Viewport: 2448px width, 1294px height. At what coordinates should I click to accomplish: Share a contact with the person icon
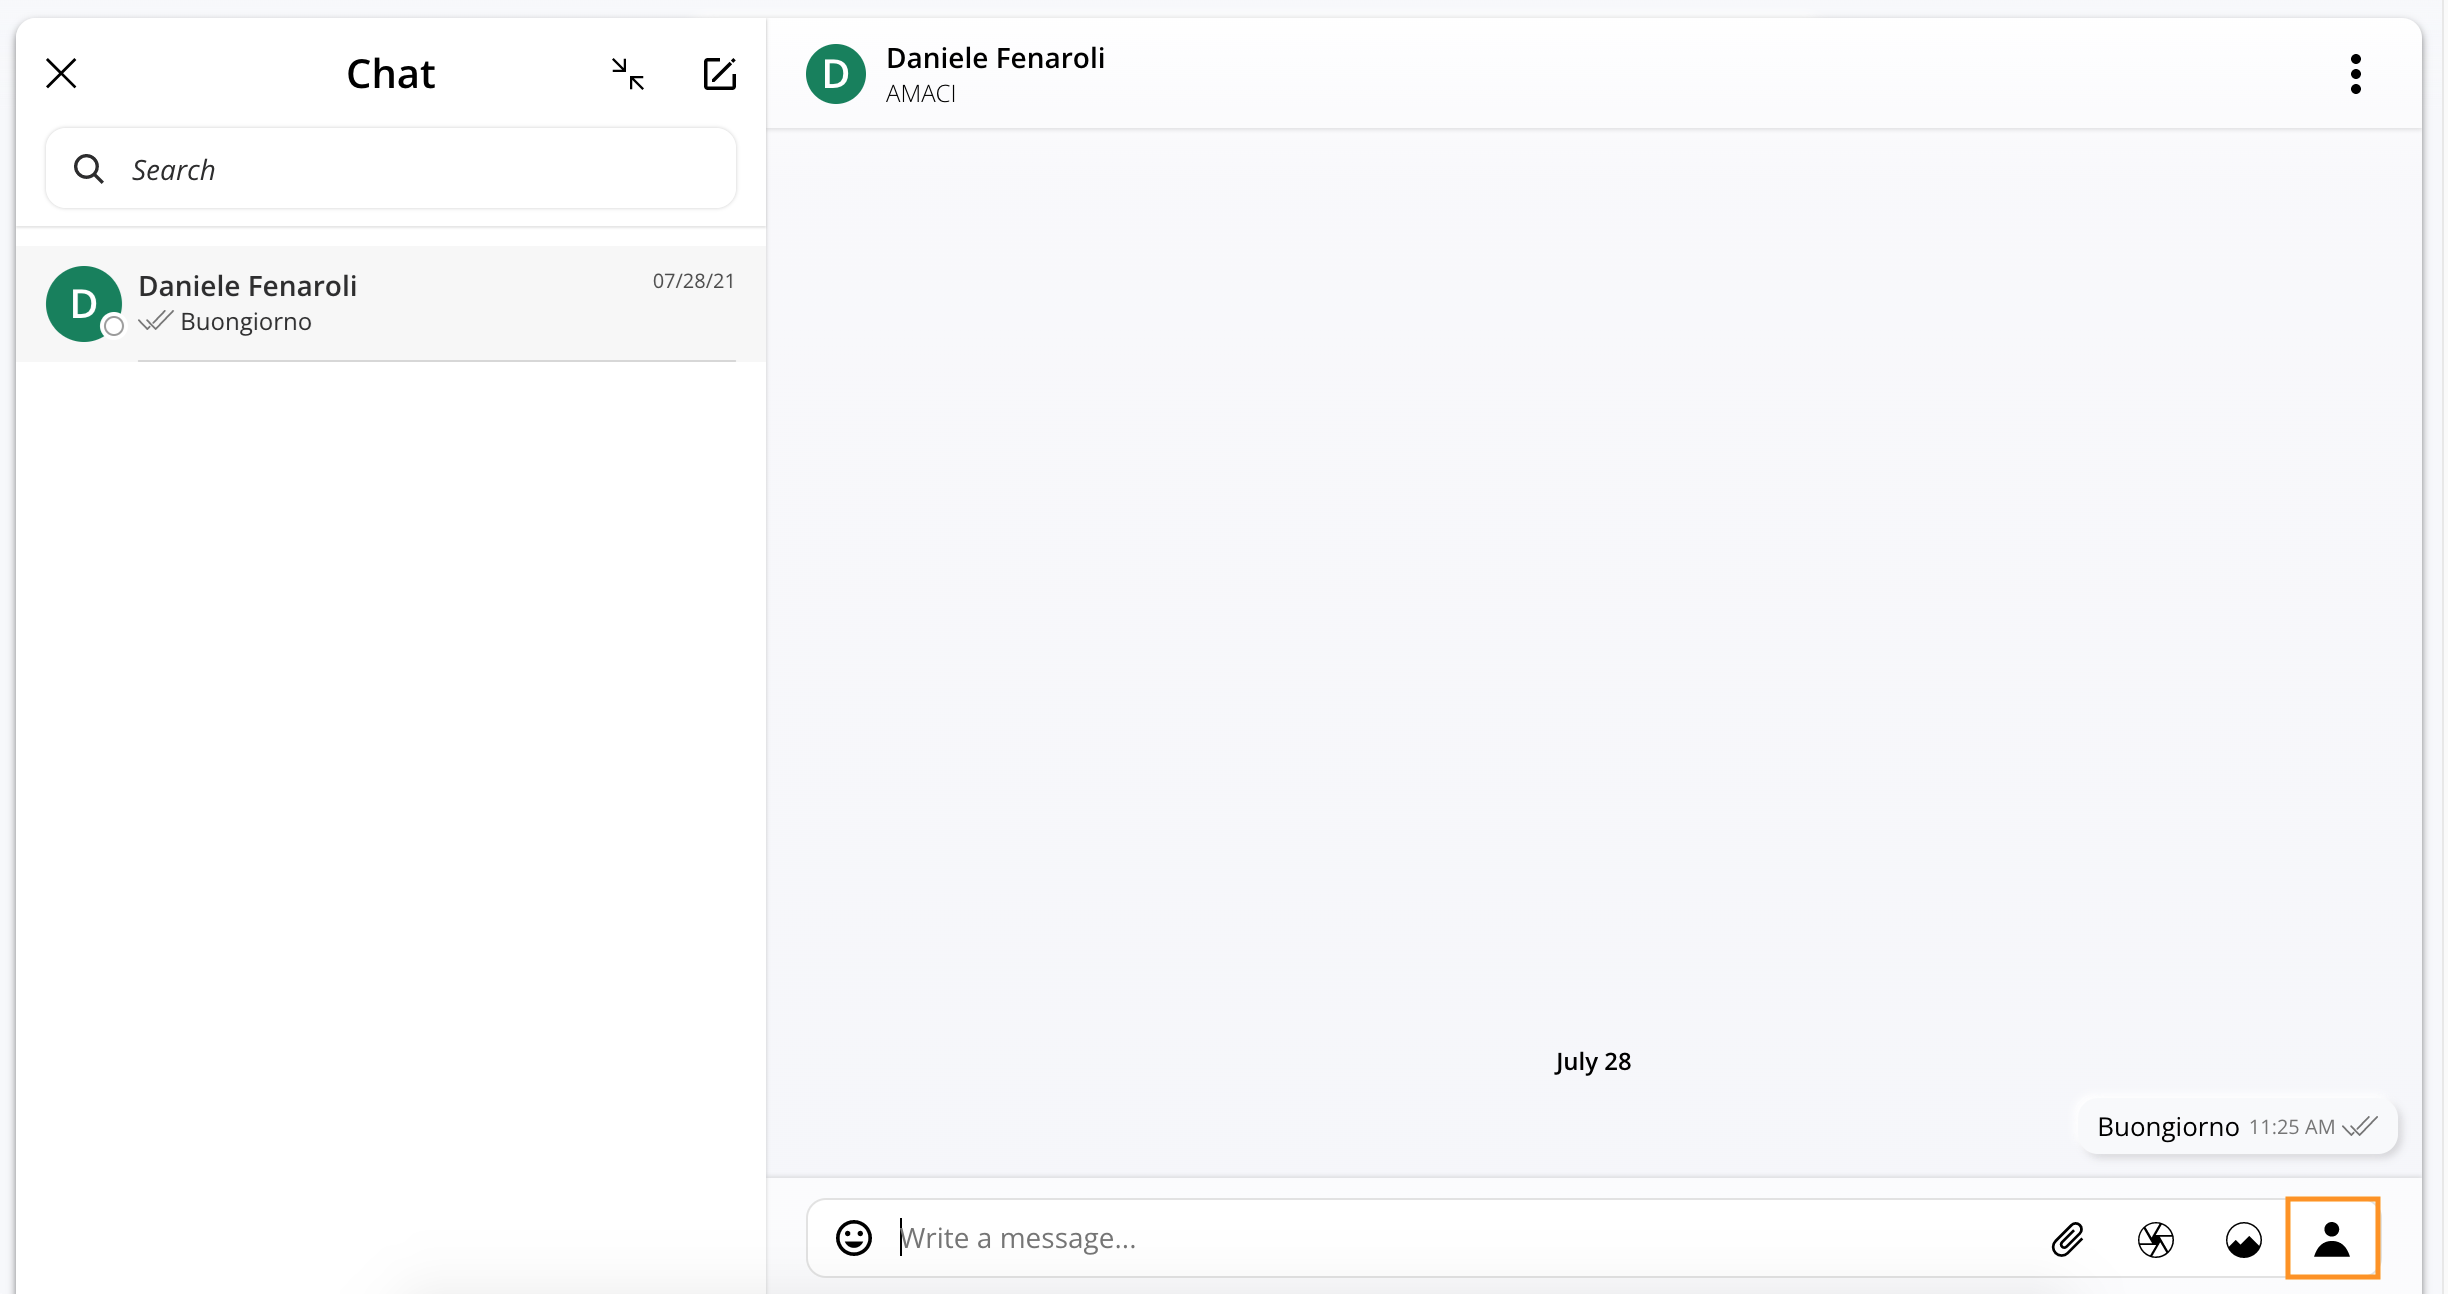coord(2332,1239)
